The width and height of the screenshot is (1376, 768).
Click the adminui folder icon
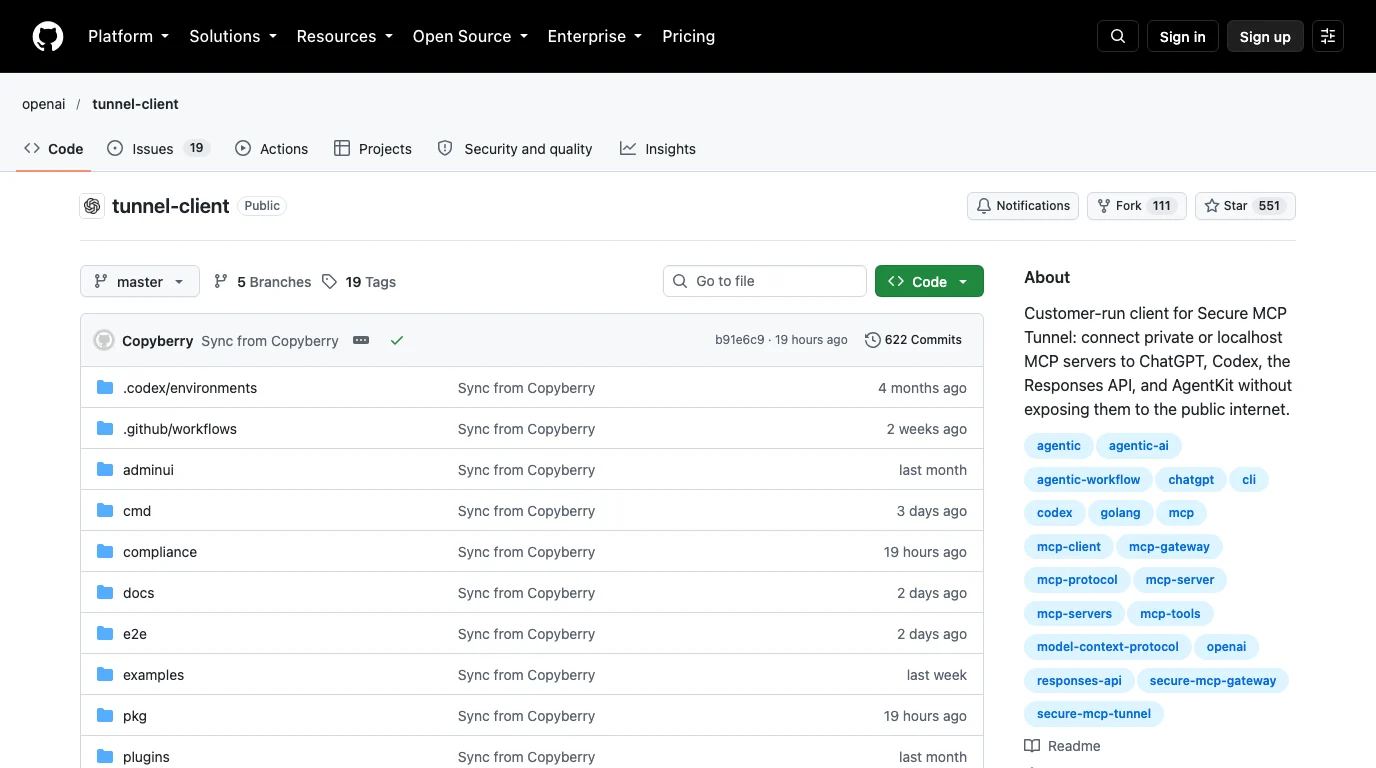105,470
